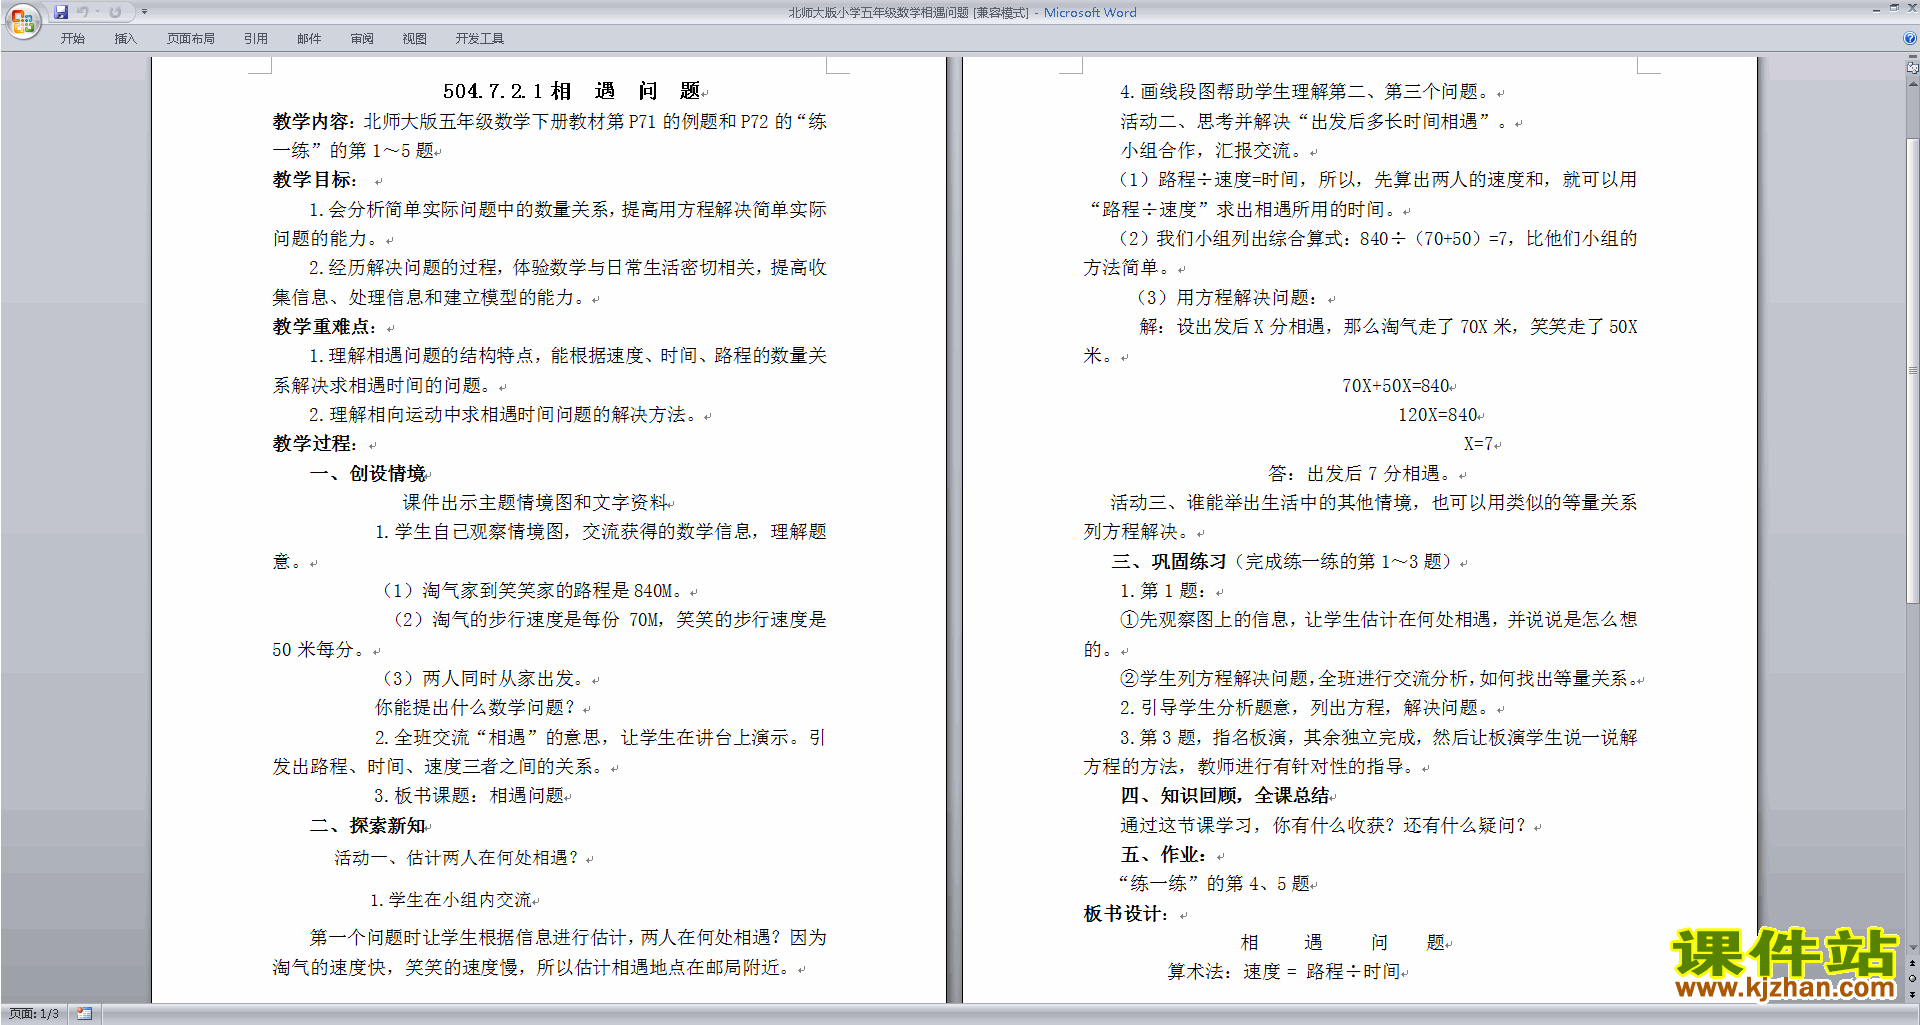This screenshot has width=1920, height=1025.
Task: Click the answer line 答: 出发后7分相遇
Action: (x=1360, y=474)
